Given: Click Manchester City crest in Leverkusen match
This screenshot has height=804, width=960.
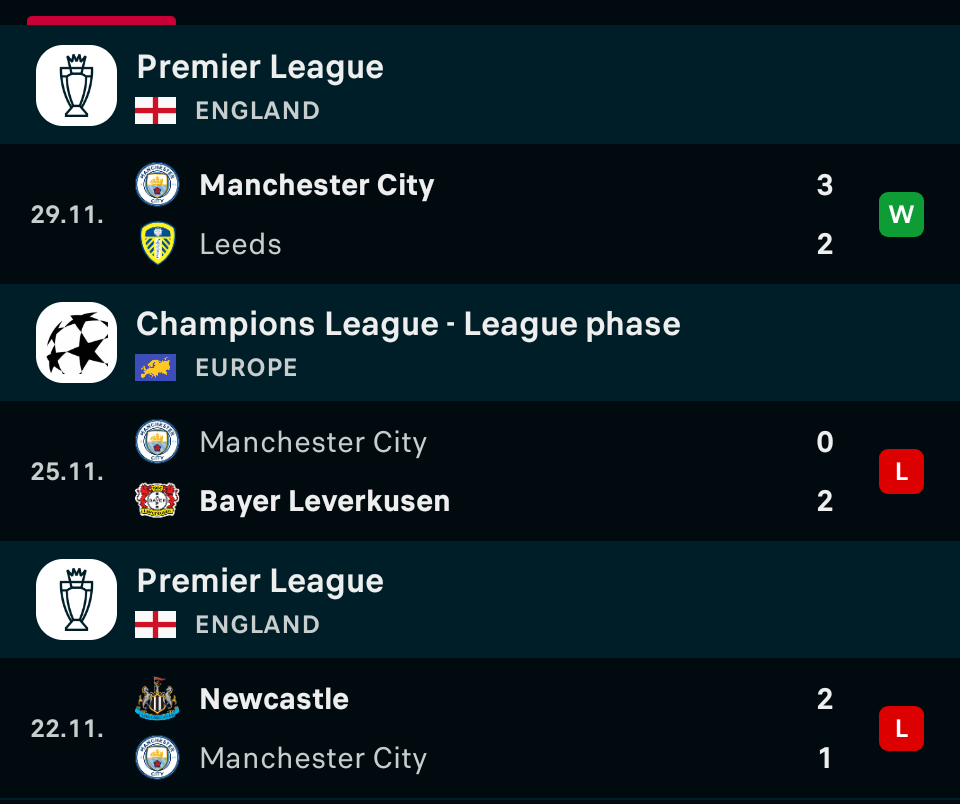Looking at the screenshot, I should (157, 442).
